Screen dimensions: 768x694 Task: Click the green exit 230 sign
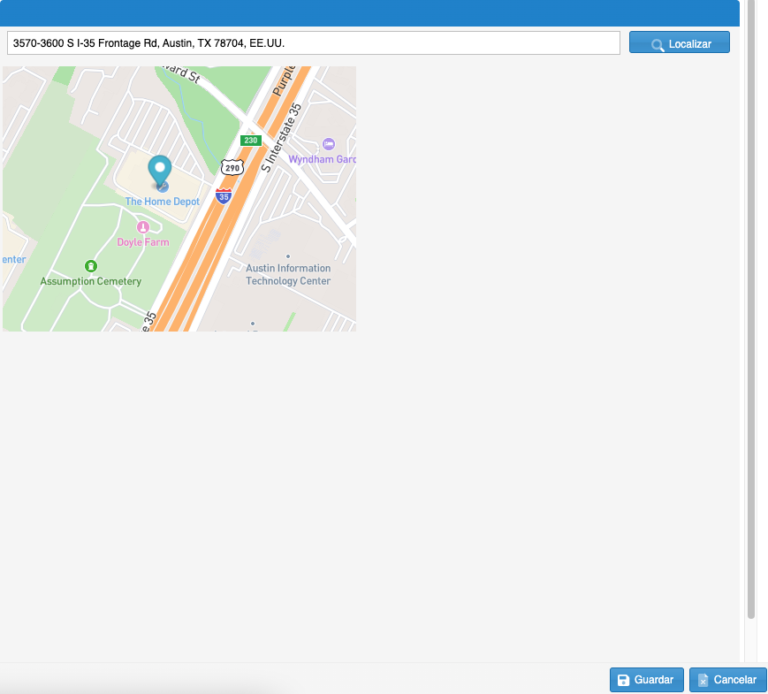pos(250,140)
